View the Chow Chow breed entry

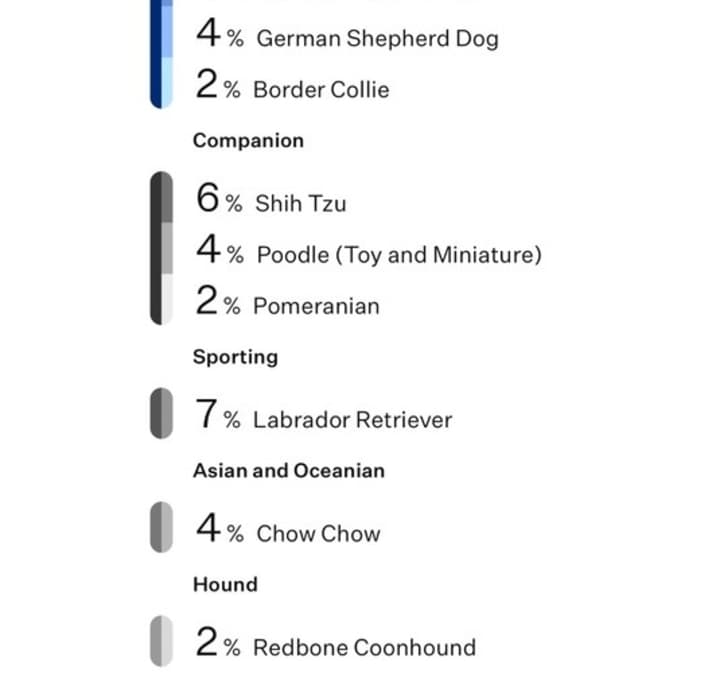pos(288,529)
